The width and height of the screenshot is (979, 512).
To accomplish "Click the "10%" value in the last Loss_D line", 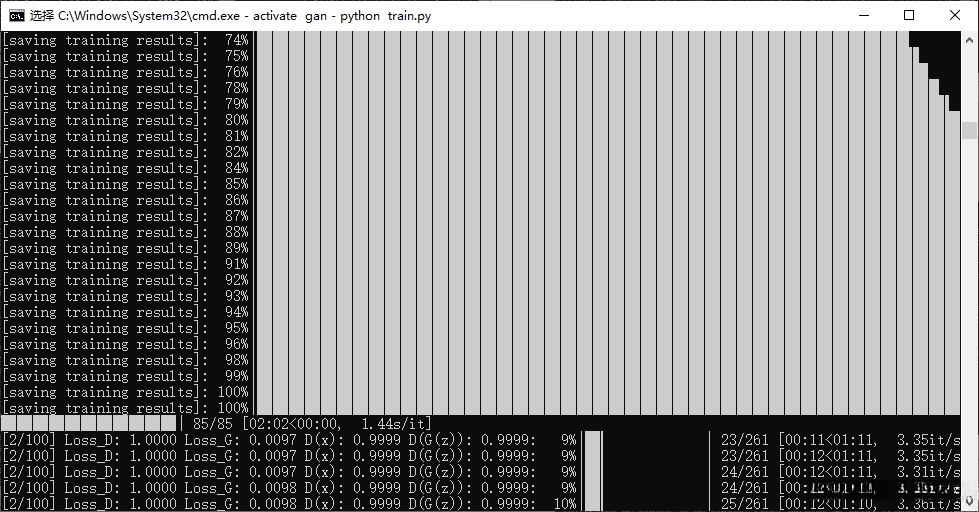I will [x=564, y=504].
